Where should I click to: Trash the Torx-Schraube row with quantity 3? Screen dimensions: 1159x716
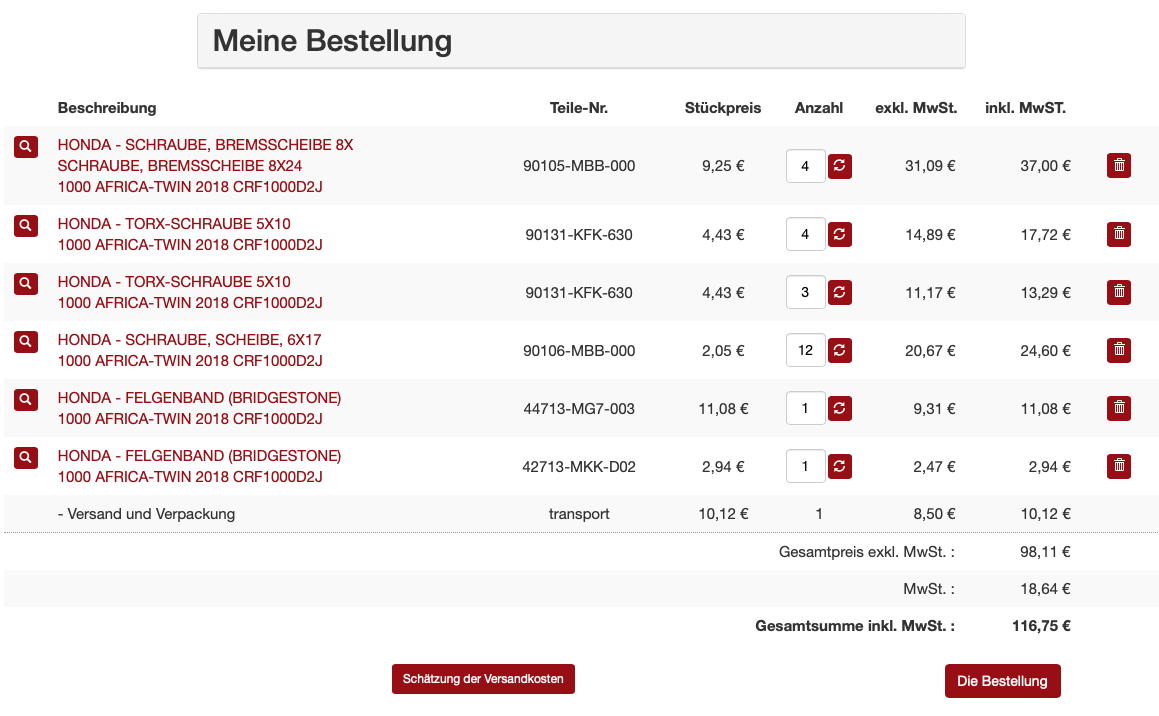1119,292
